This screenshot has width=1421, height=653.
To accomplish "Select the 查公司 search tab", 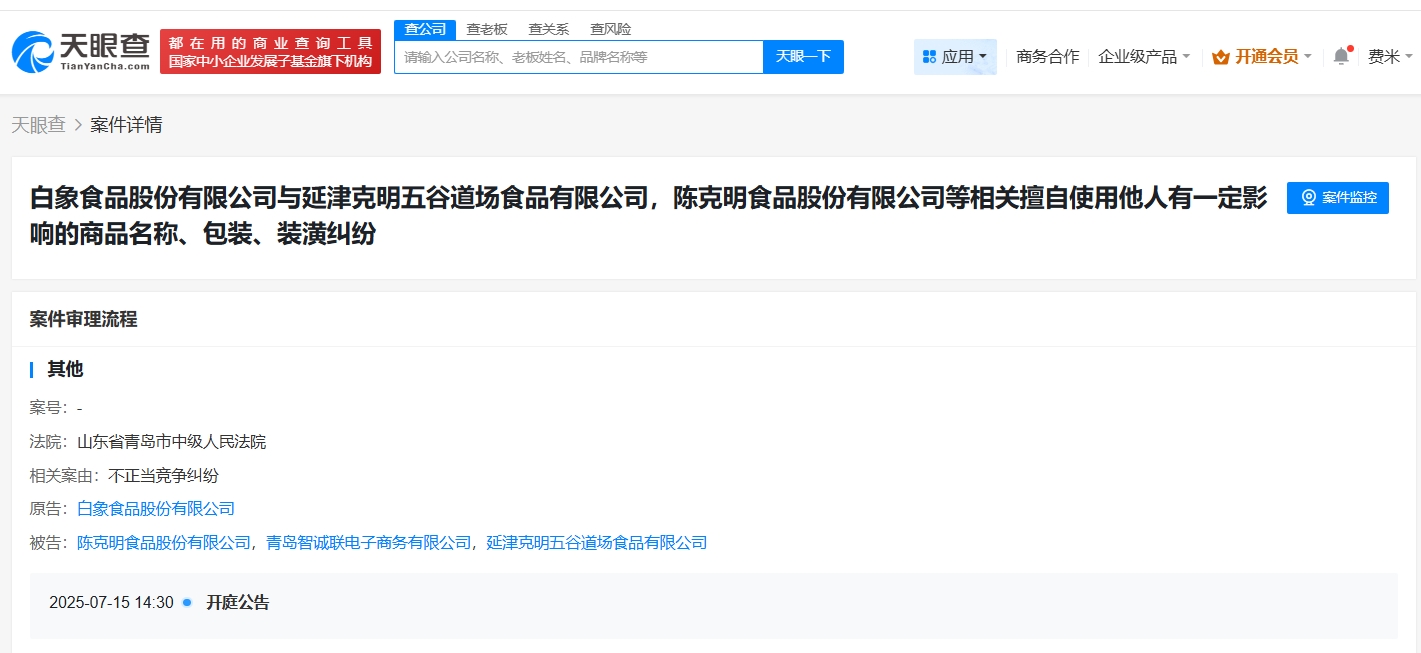I will [x=425, y=30].
